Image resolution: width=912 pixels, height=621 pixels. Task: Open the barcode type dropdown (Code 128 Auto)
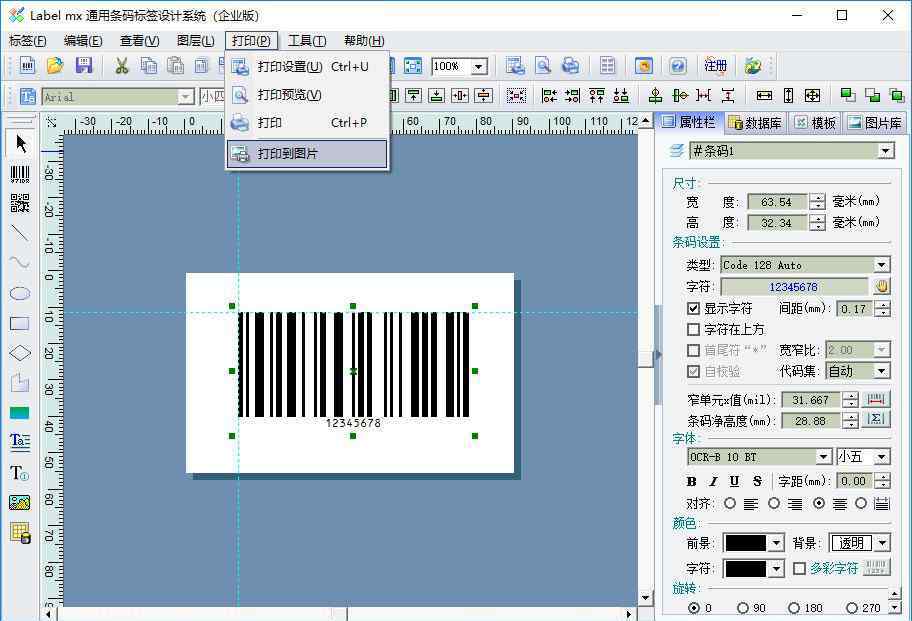coord(882,265)
